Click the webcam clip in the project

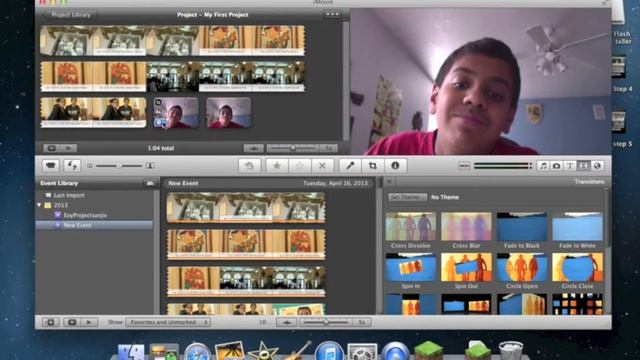pos(176,113)
